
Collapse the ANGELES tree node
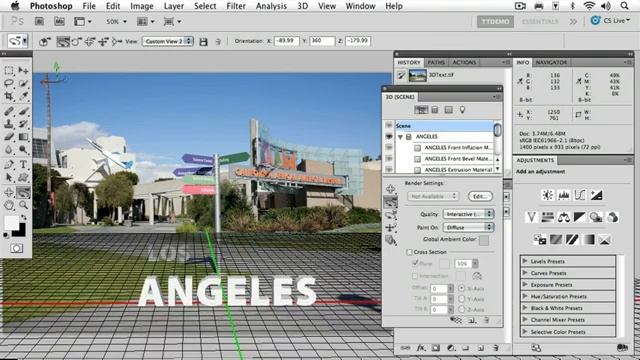400,137
